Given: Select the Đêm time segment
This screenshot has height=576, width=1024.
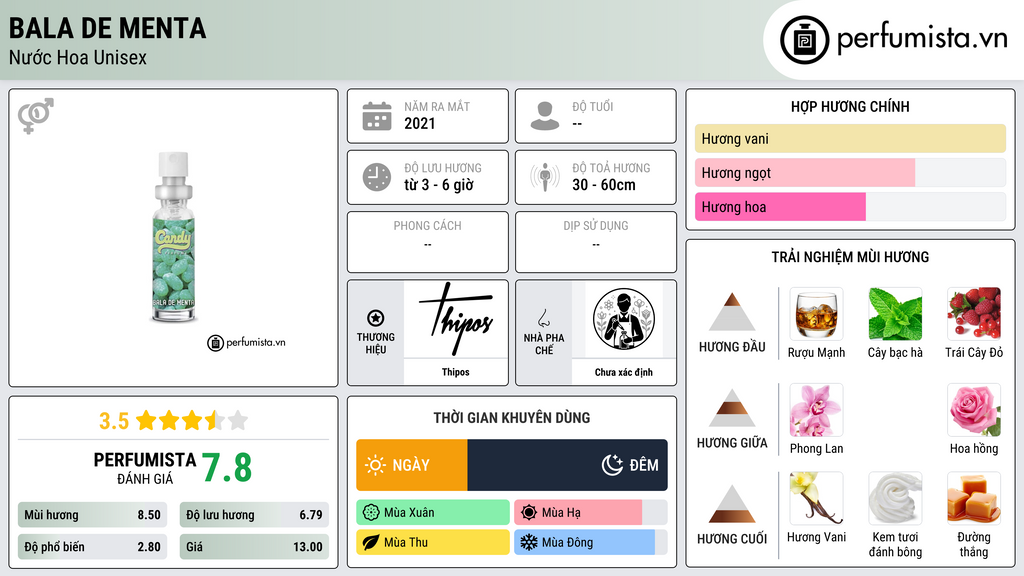Looking at the screenshot, I should click(x=568, y=465).
